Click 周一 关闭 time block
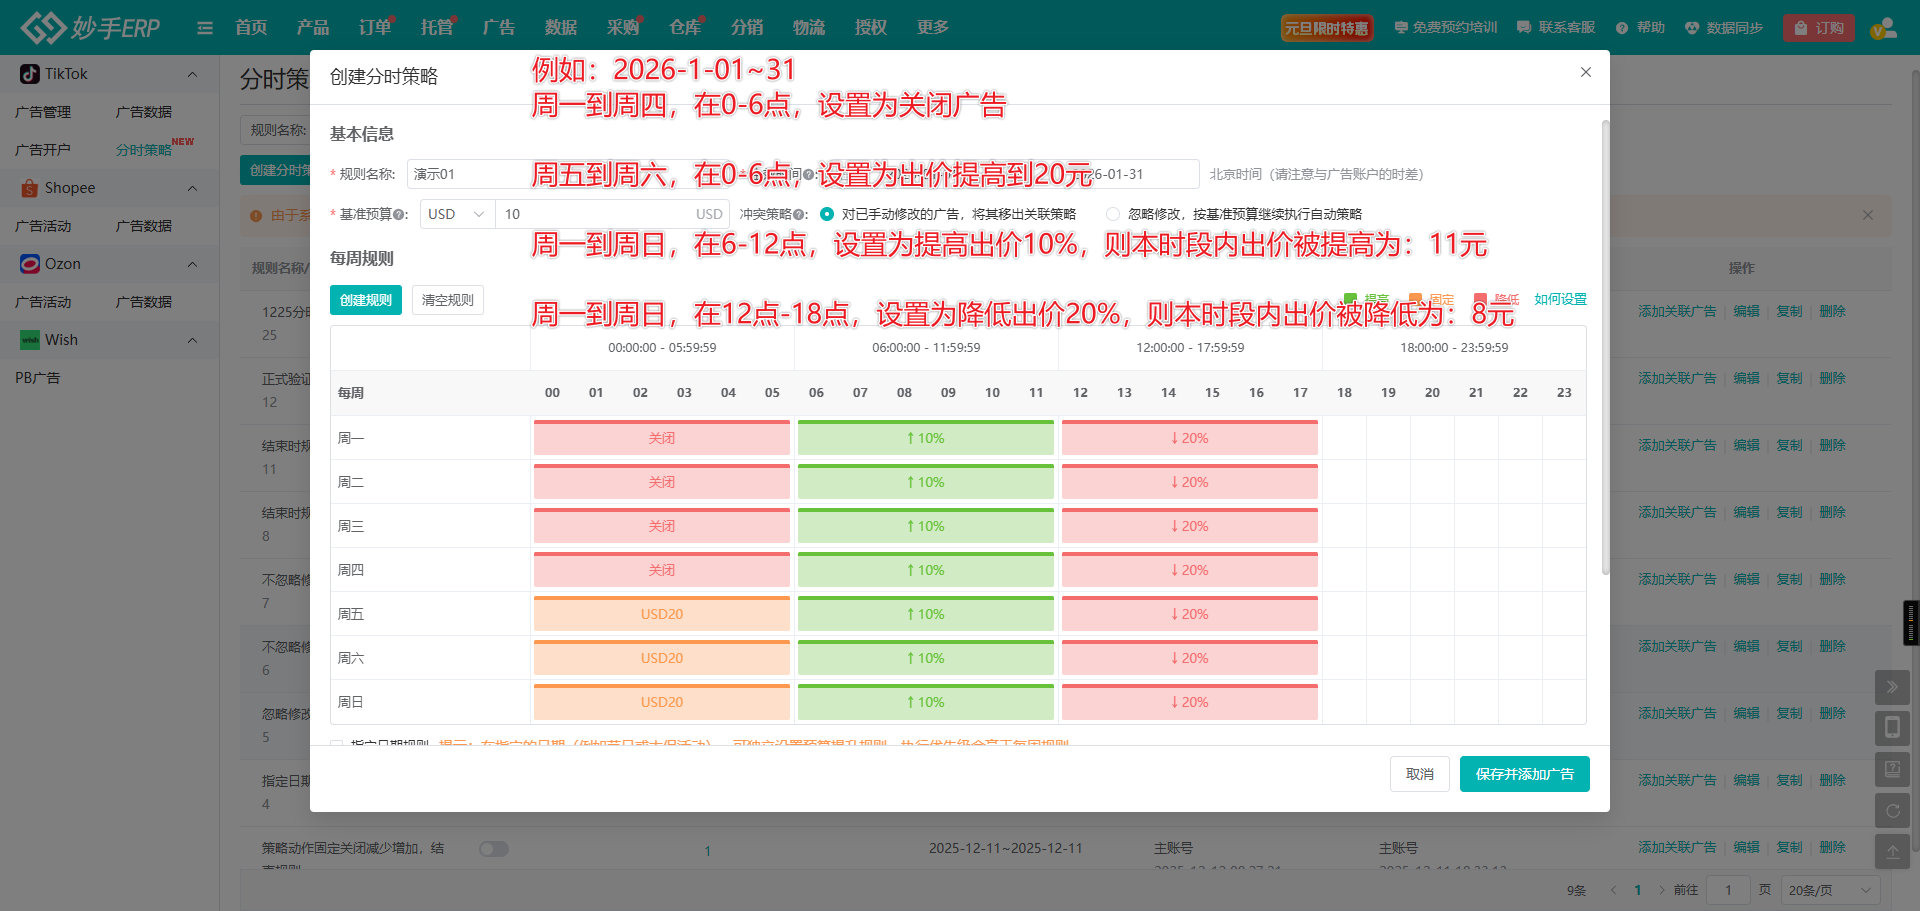This screenshot has width=1920, height=911. coord(662,438)
